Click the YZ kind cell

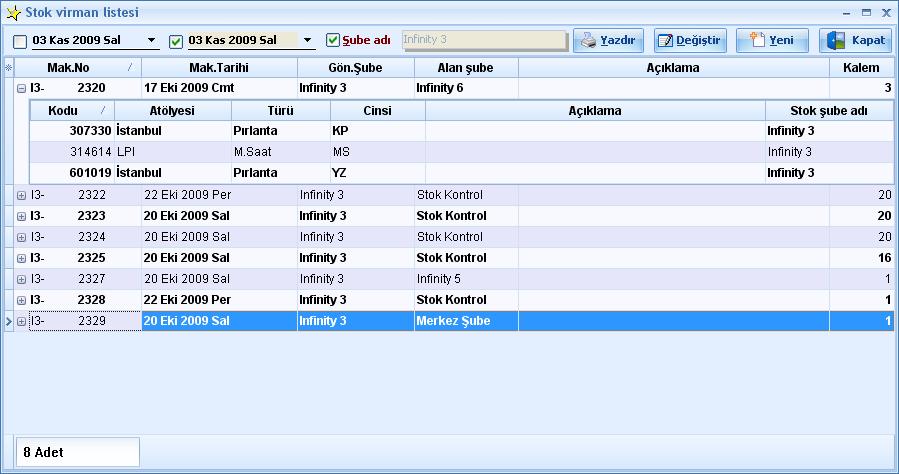click(377, 173)
